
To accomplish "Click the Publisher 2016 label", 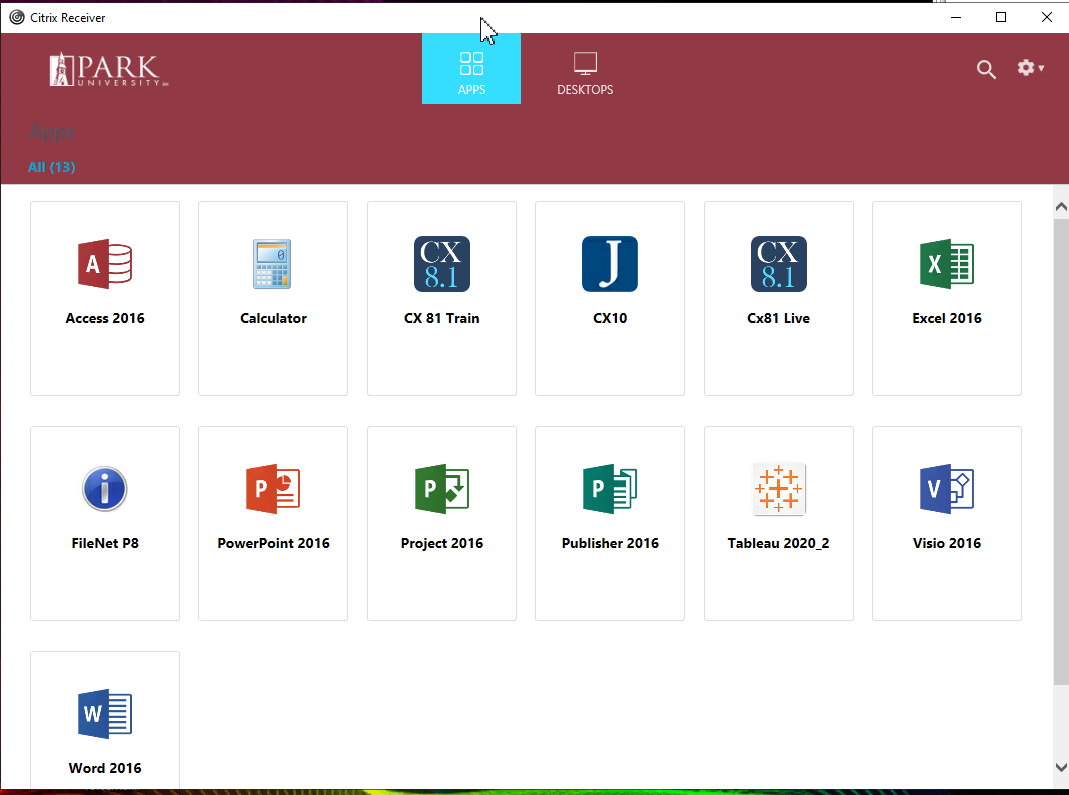I will click(610, 543).
